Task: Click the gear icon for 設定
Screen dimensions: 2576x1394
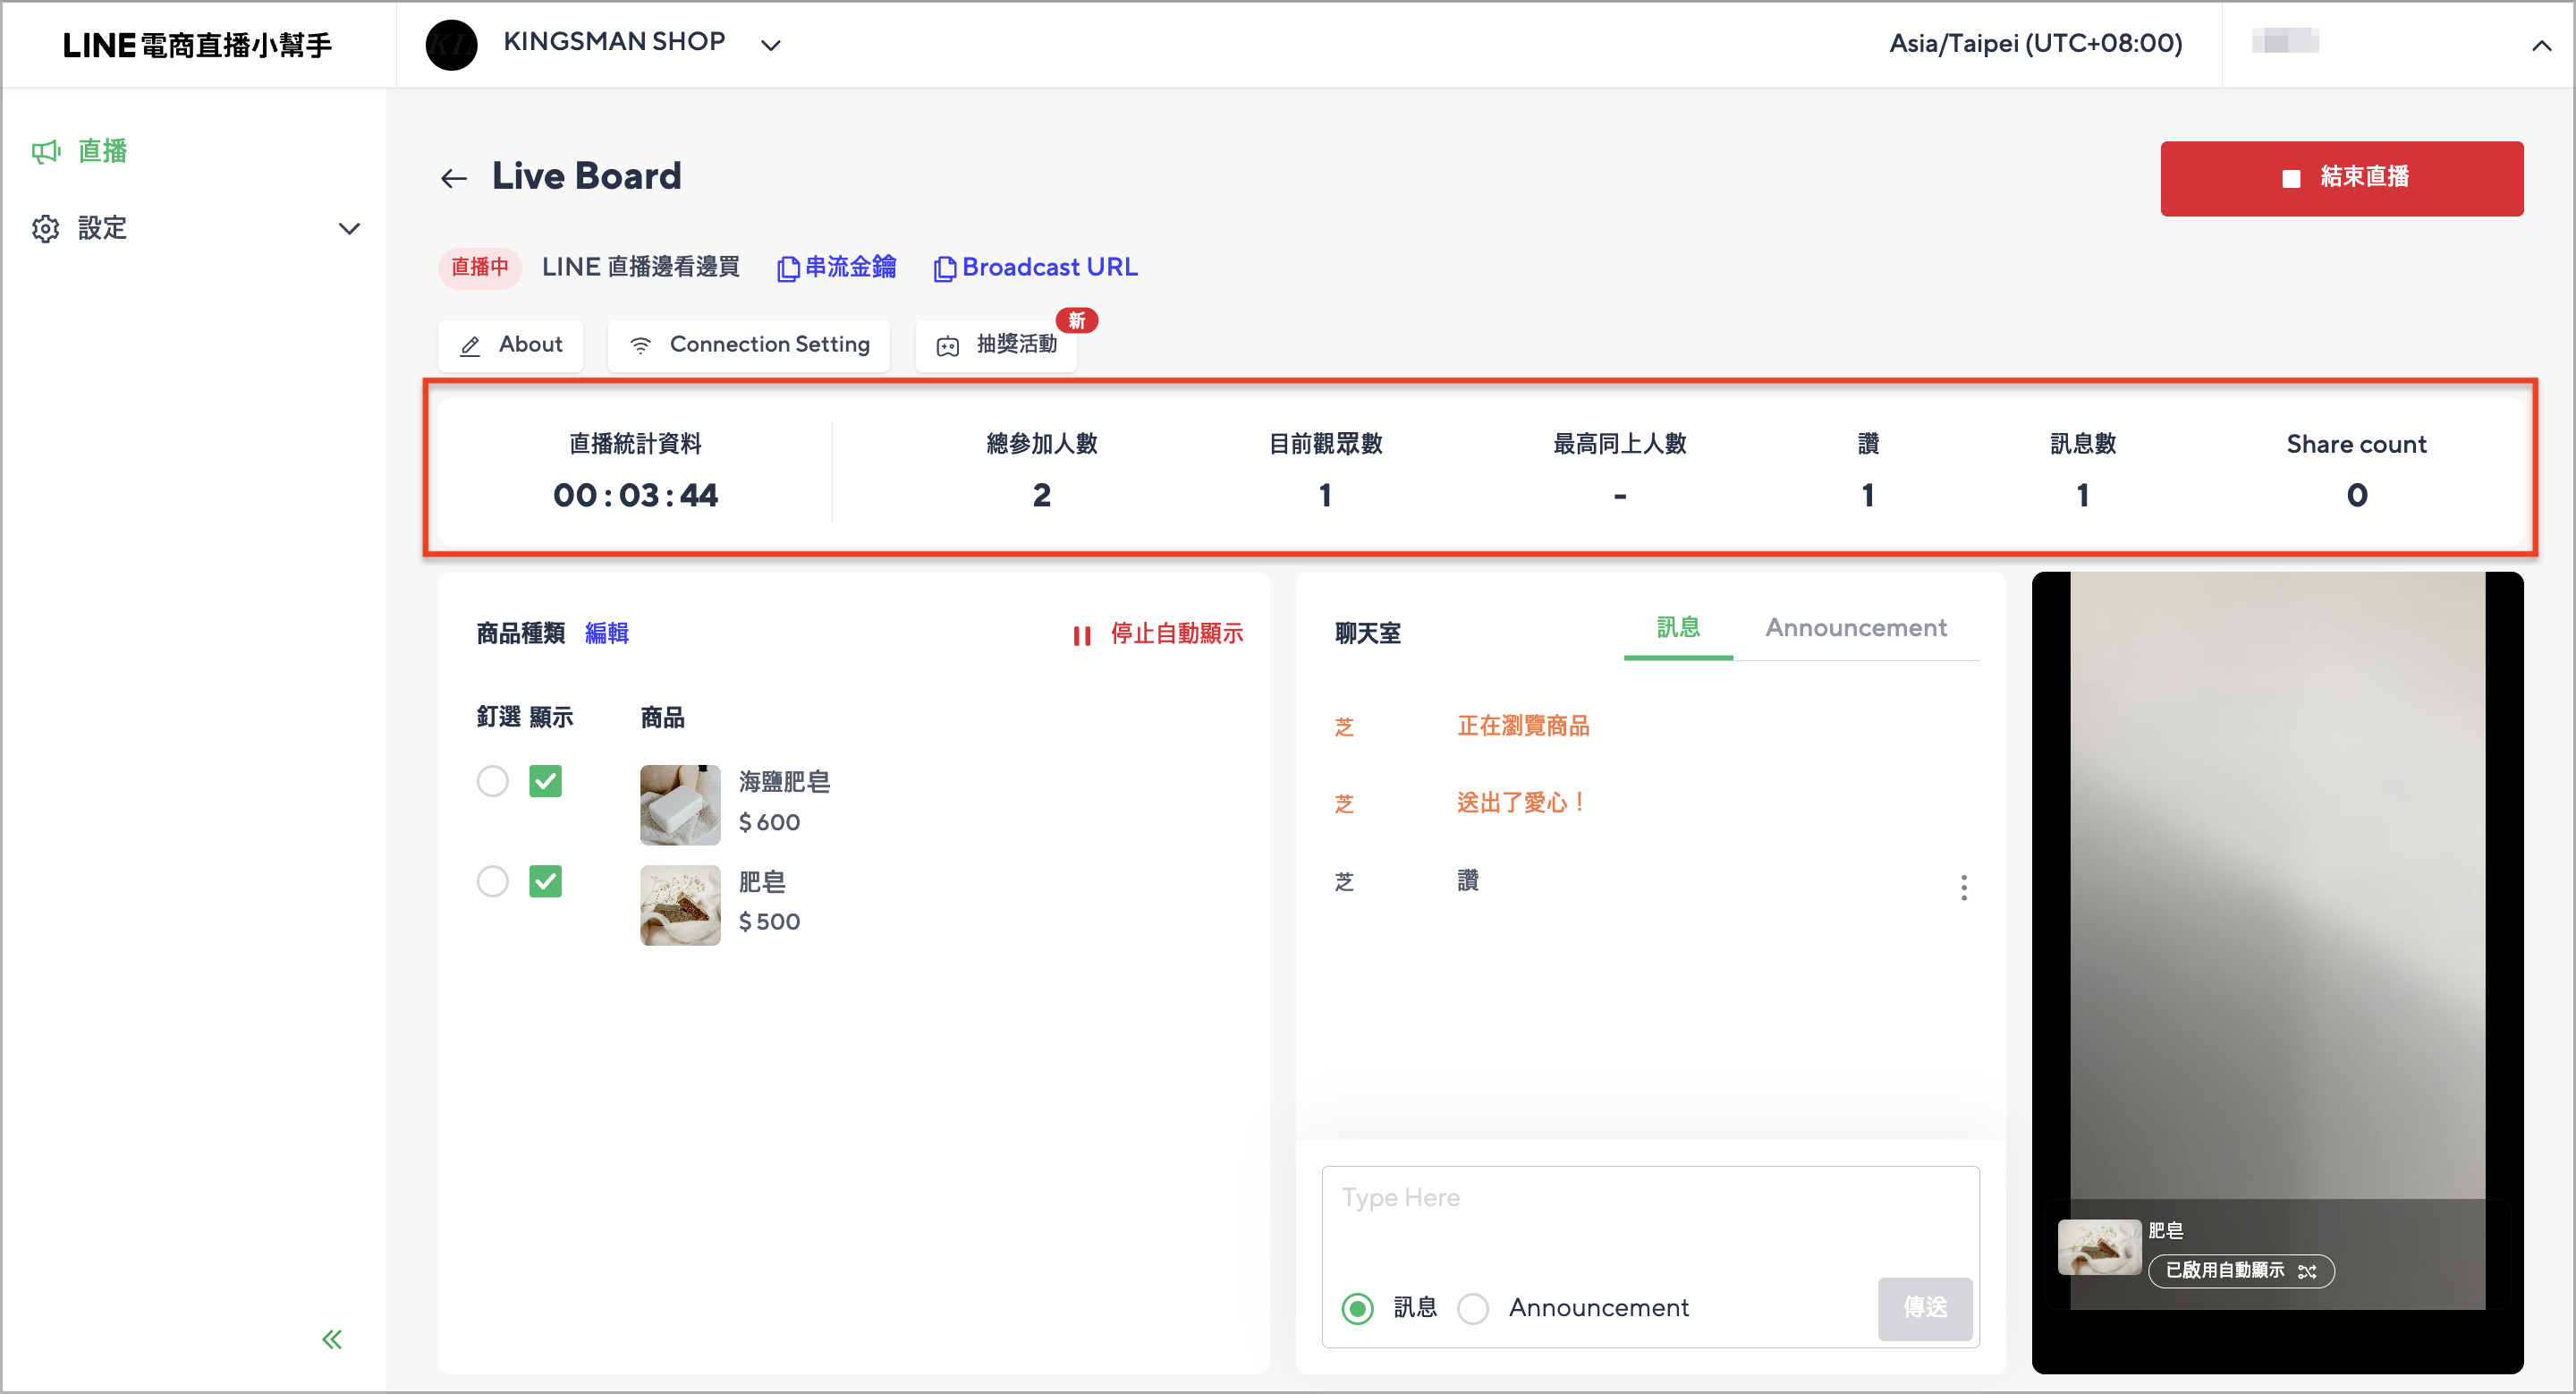Action: point(46,228)
